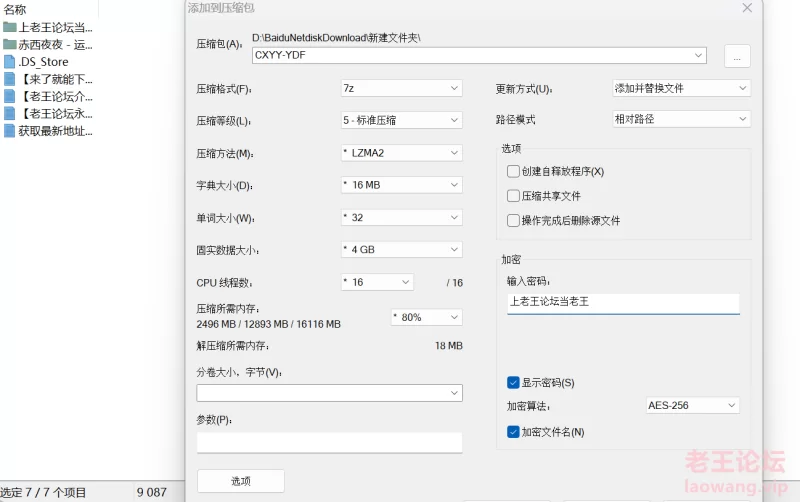
Task: Click the 选项 button at bottom
Action: click(x=241, y=481)
